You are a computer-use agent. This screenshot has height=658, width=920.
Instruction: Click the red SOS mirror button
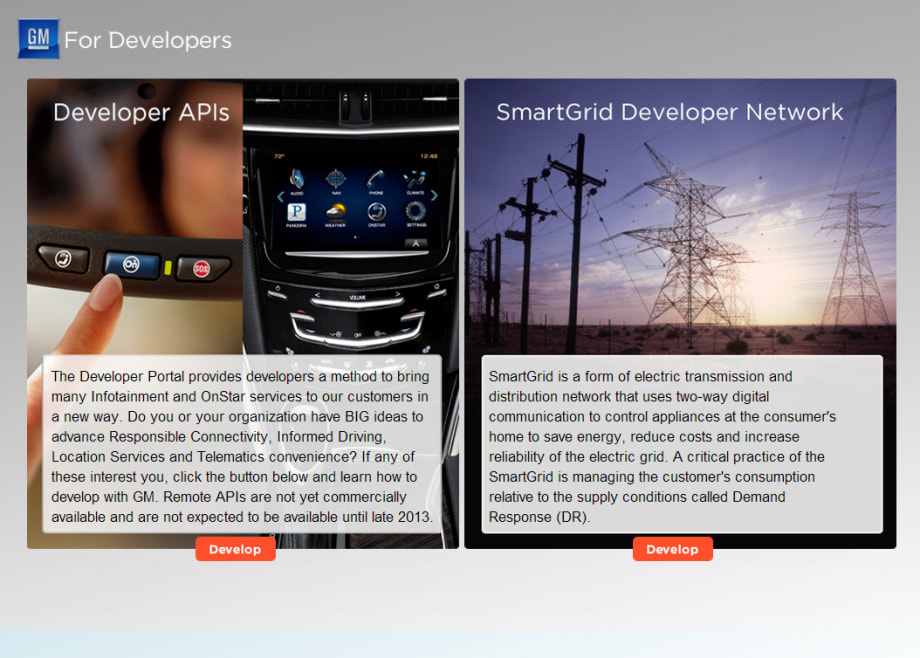pos(202,268)
